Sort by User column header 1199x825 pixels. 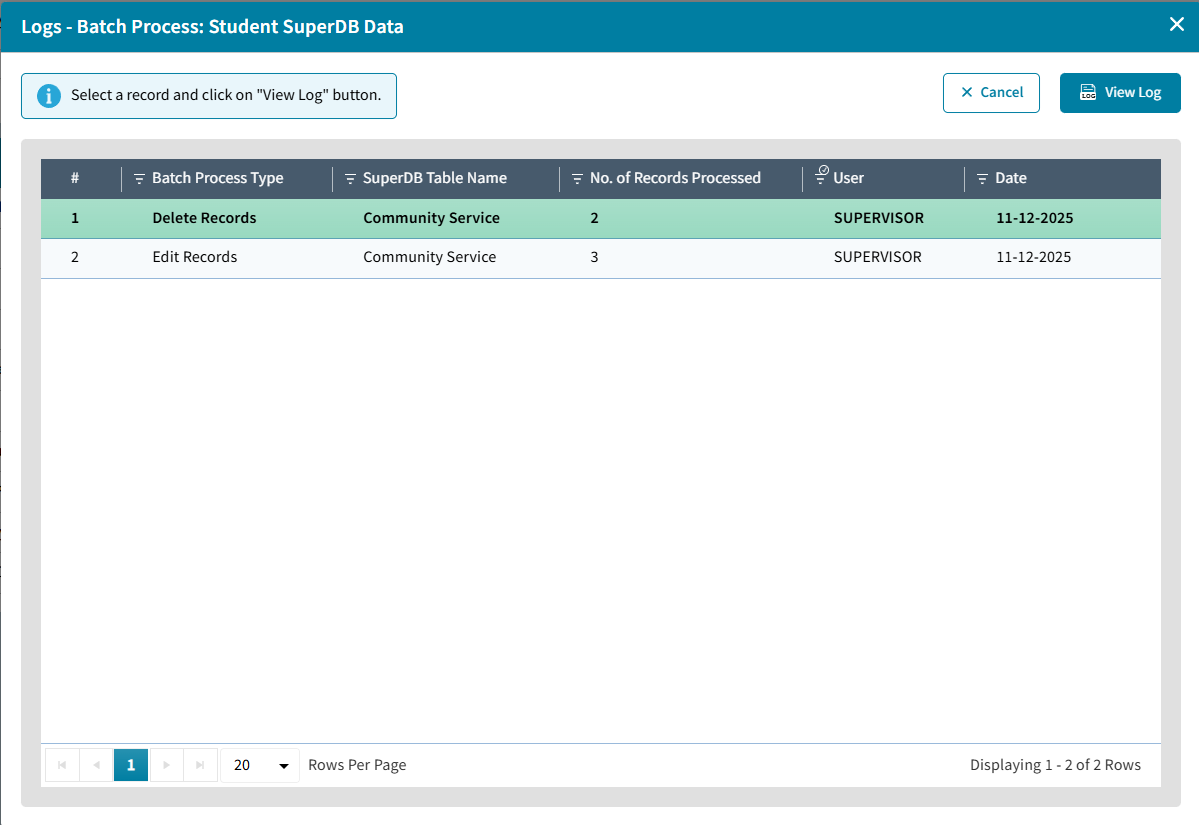pyautogui.click(x=848, y=178)
